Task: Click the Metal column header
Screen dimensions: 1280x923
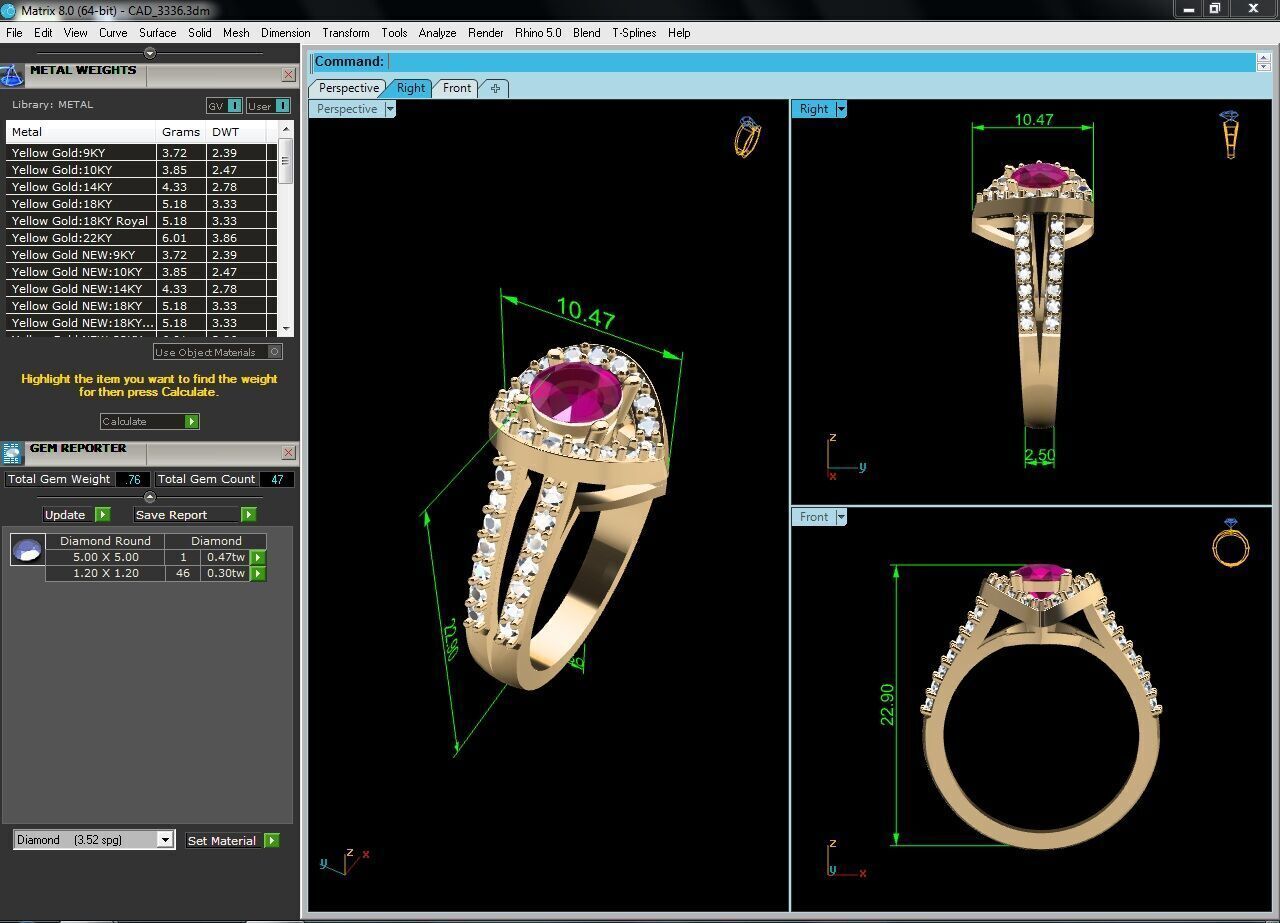Action: (x=81, y=132)
